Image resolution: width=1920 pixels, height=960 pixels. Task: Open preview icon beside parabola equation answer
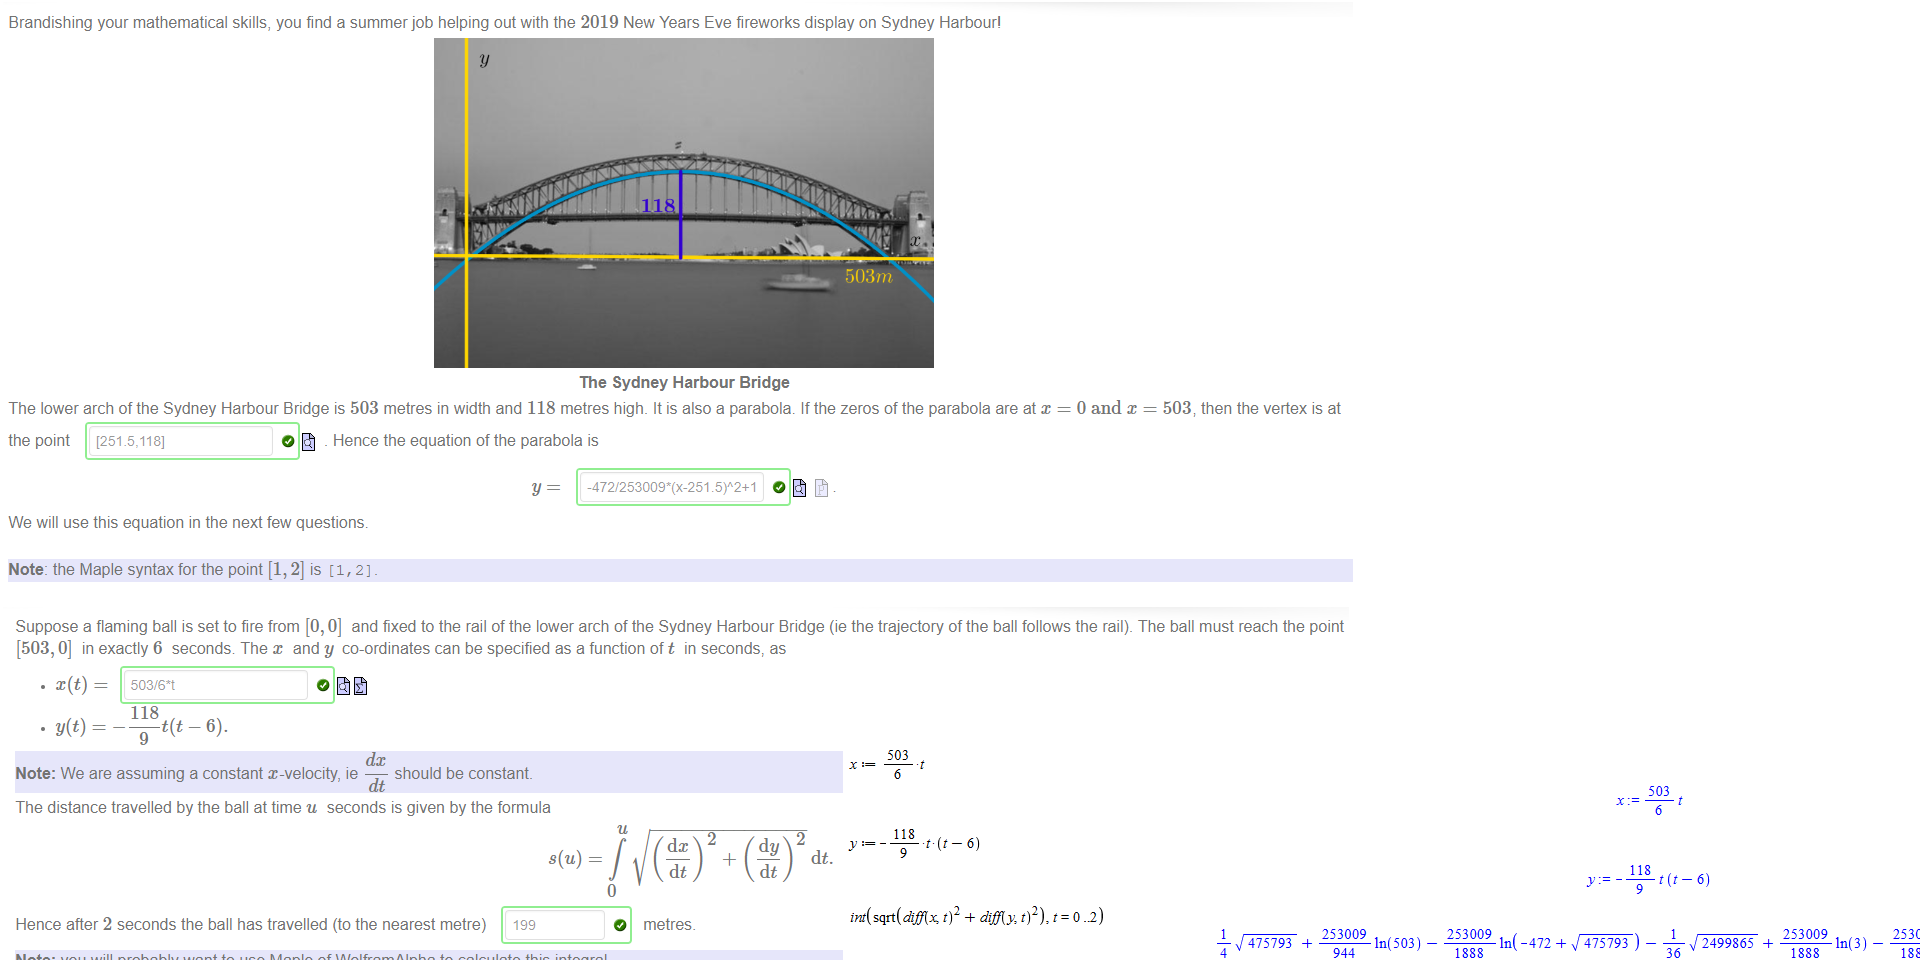click(799, 488)
